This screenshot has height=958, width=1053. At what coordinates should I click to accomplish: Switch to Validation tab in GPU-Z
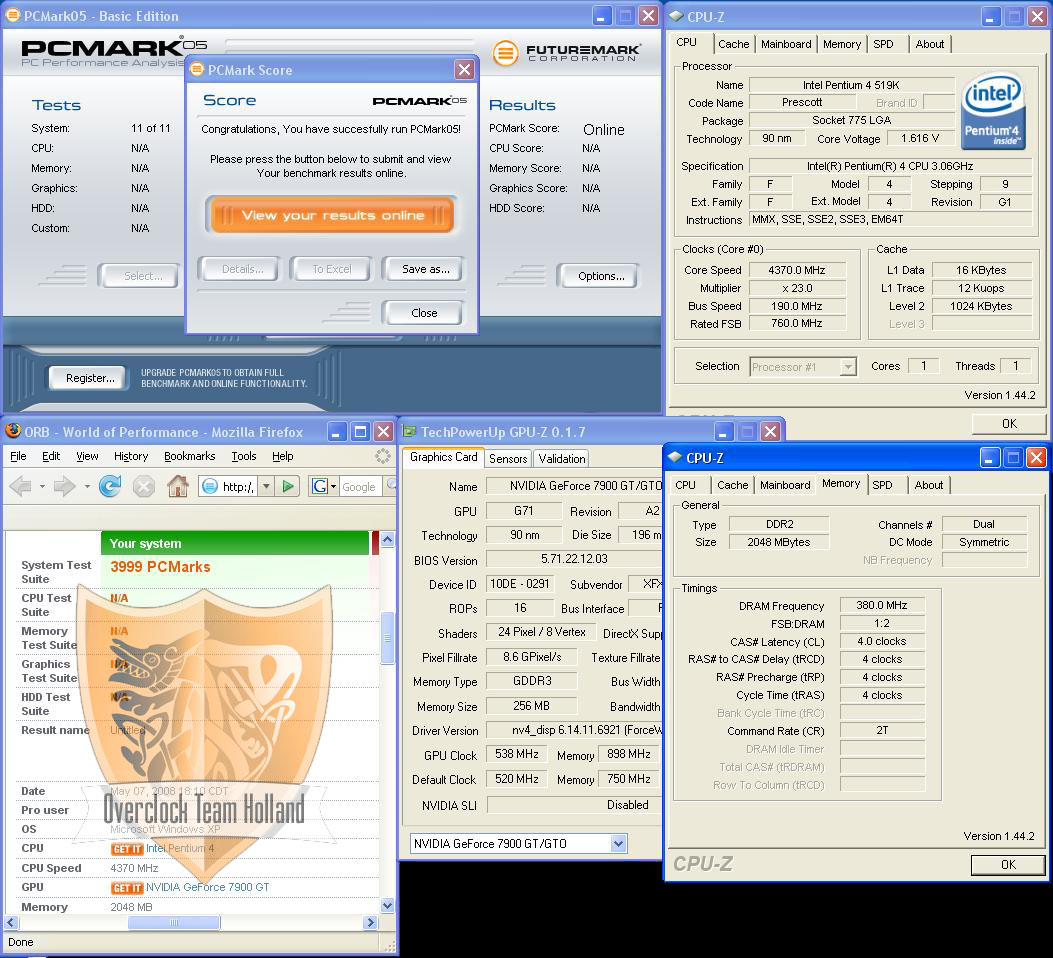tap(561, 459)
